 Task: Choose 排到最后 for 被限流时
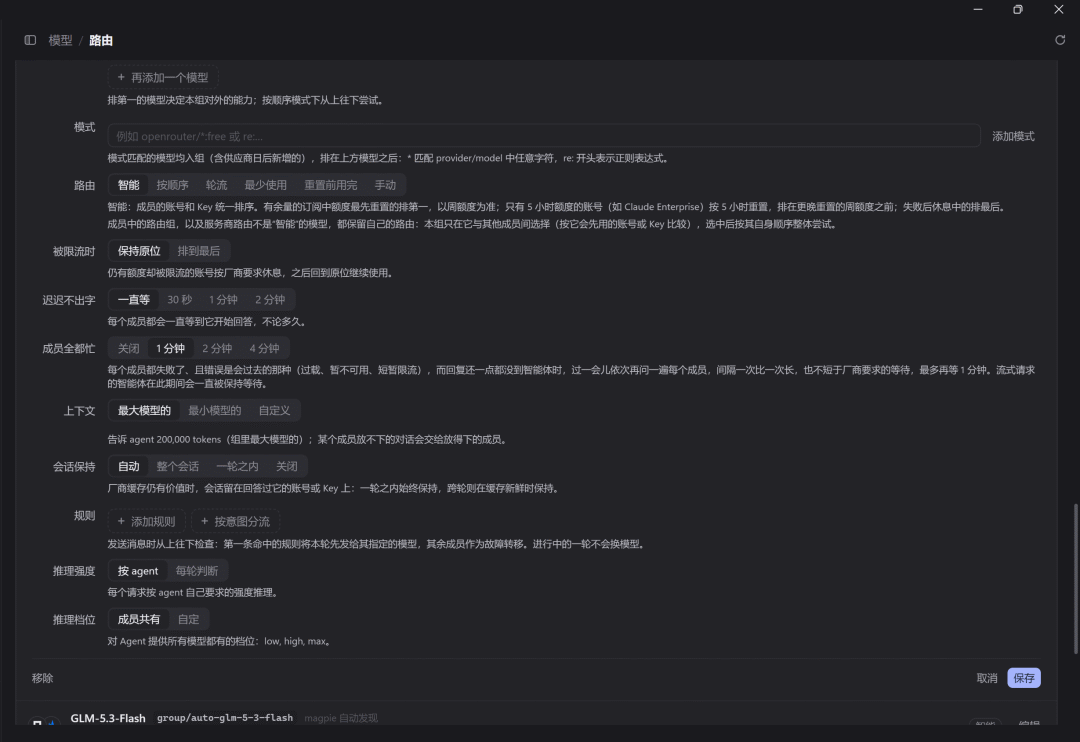coord(198,251)
